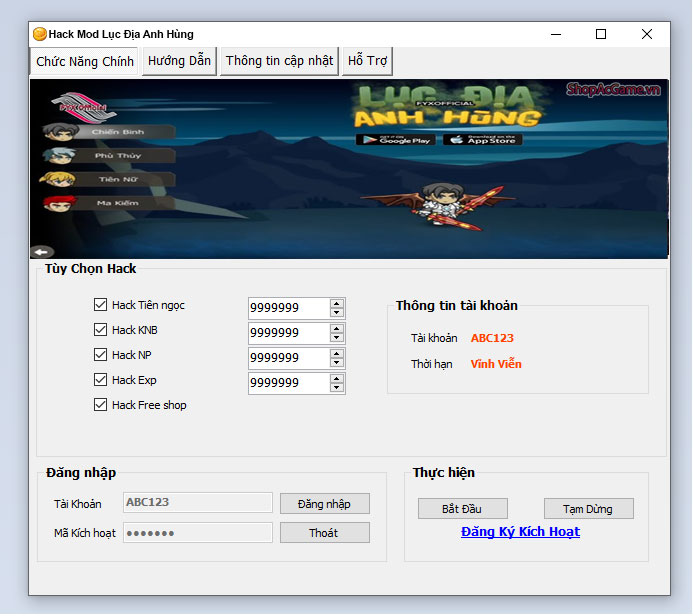Open the Hỗ Trợ tab
The height and width of the screenshot is (616, 693).
tap(367, 61)
